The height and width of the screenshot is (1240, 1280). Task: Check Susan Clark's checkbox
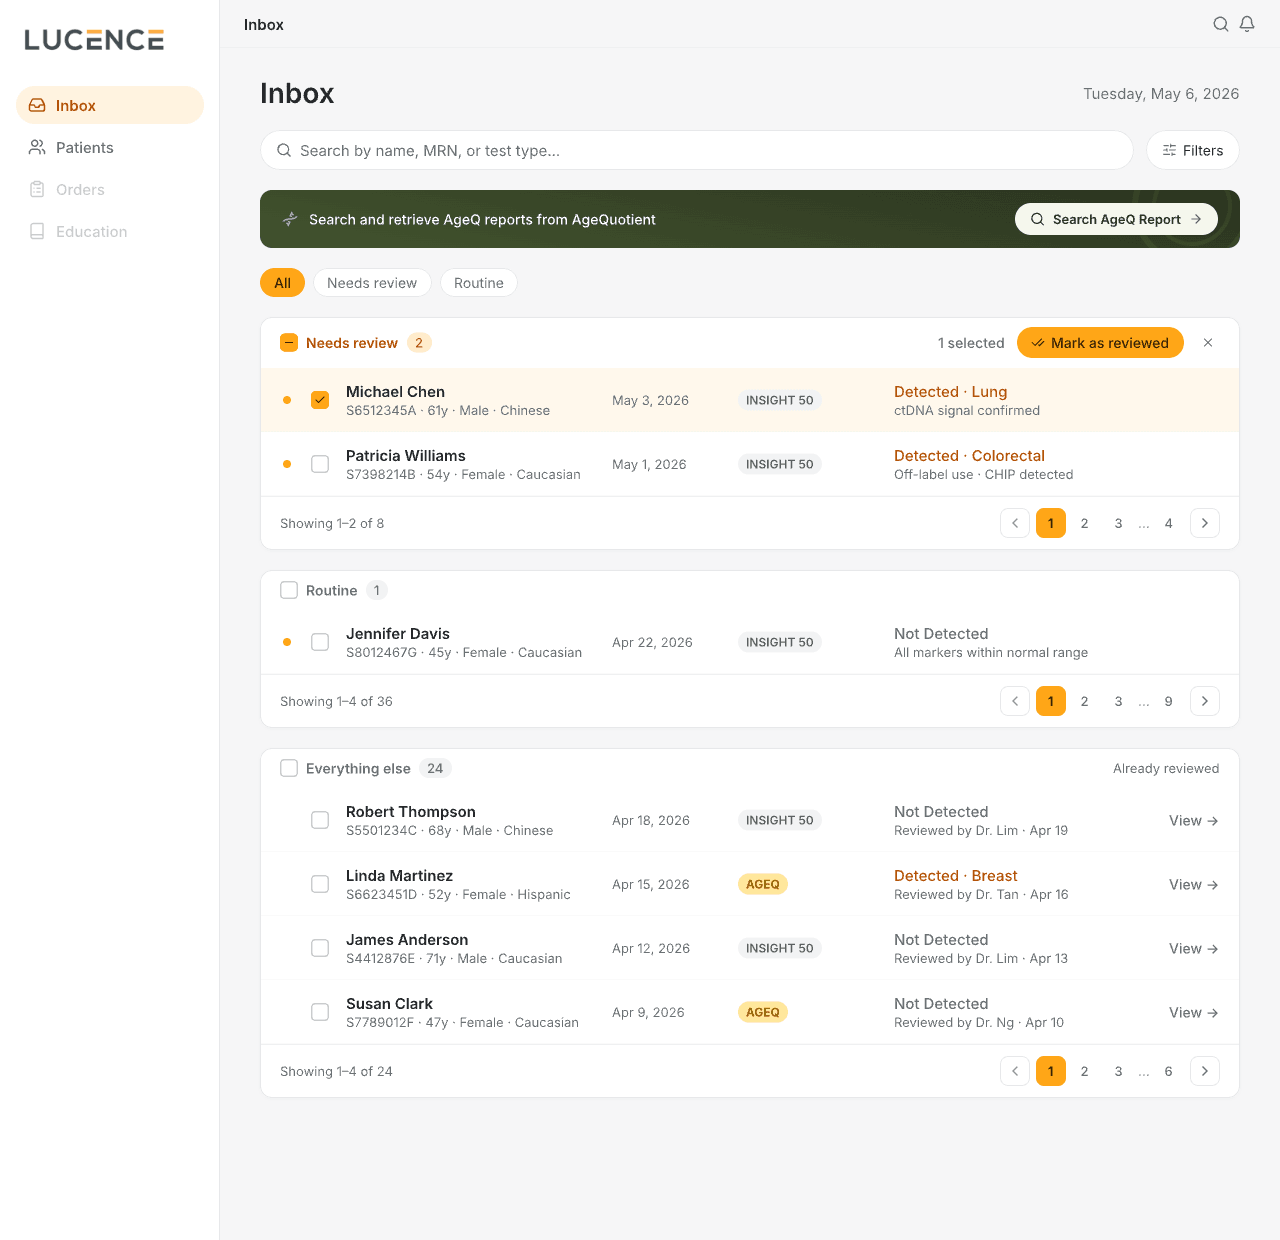tap(320, 1012)
